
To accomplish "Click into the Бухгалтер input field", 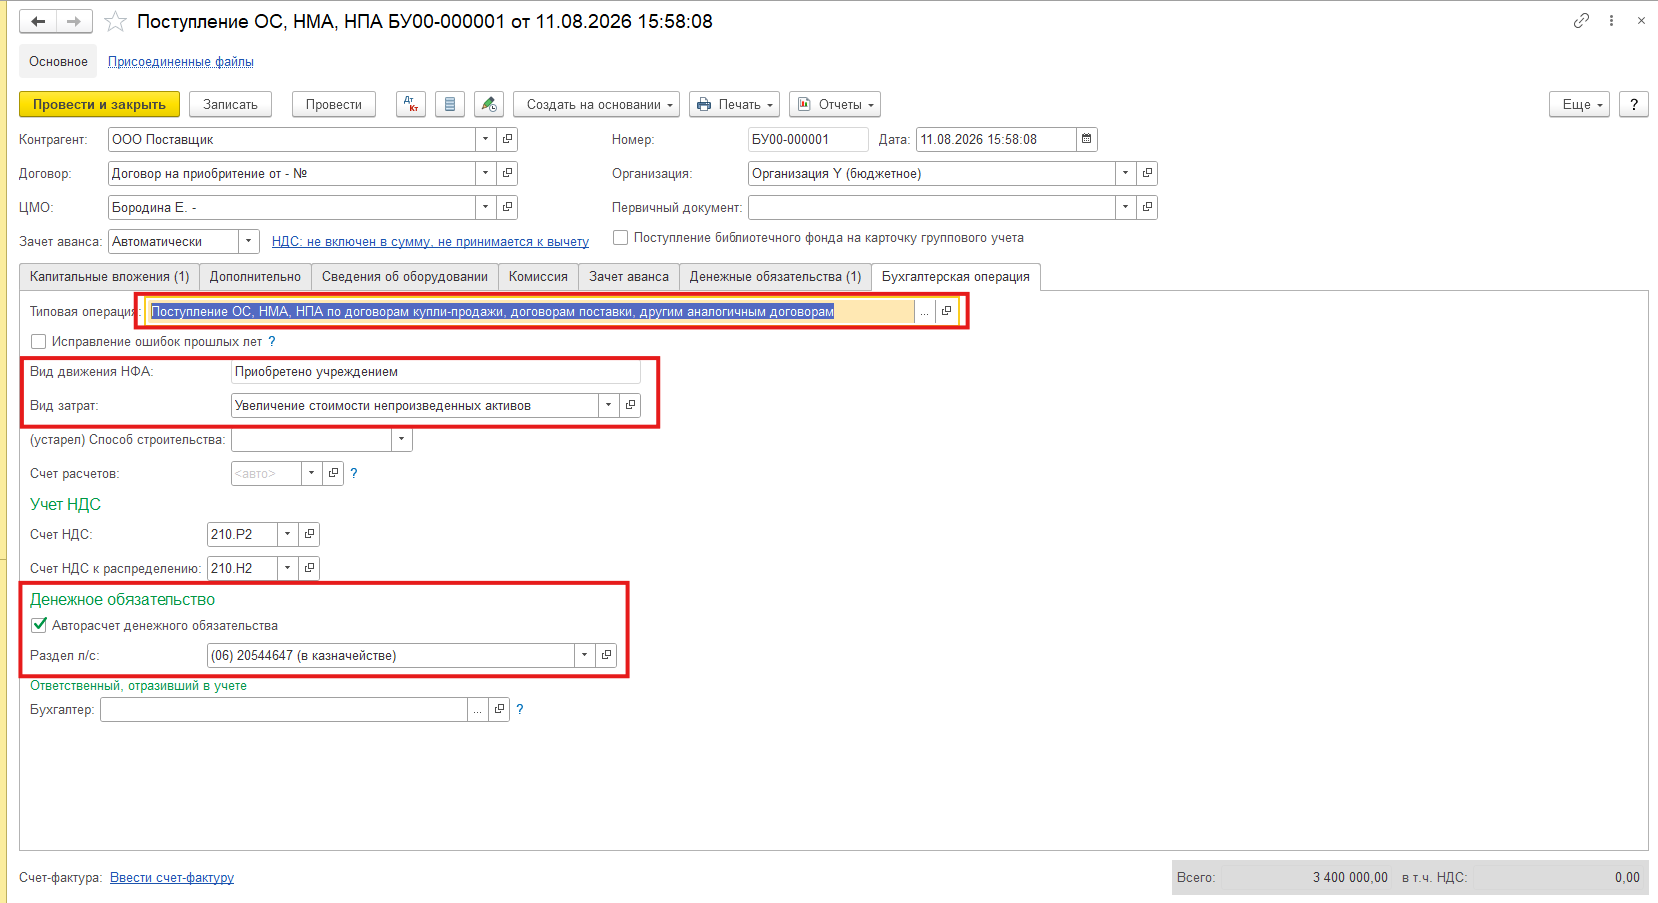I will point(284,709).
